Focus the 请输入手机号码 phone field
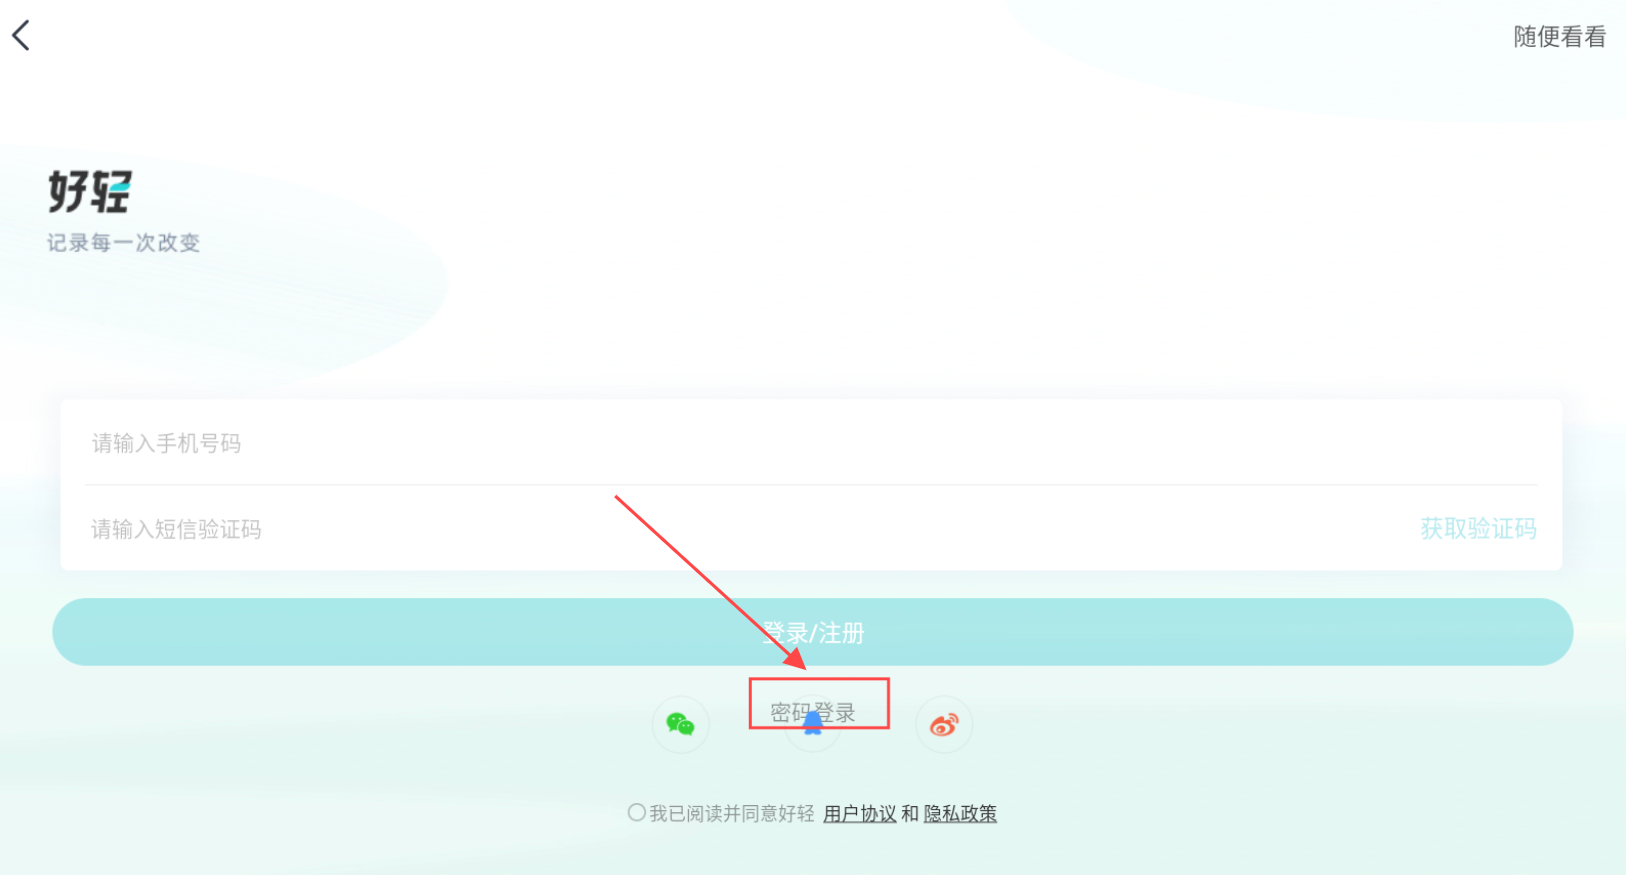The height and width of the screenshot is (875, 1626). [x=811, y=443]
